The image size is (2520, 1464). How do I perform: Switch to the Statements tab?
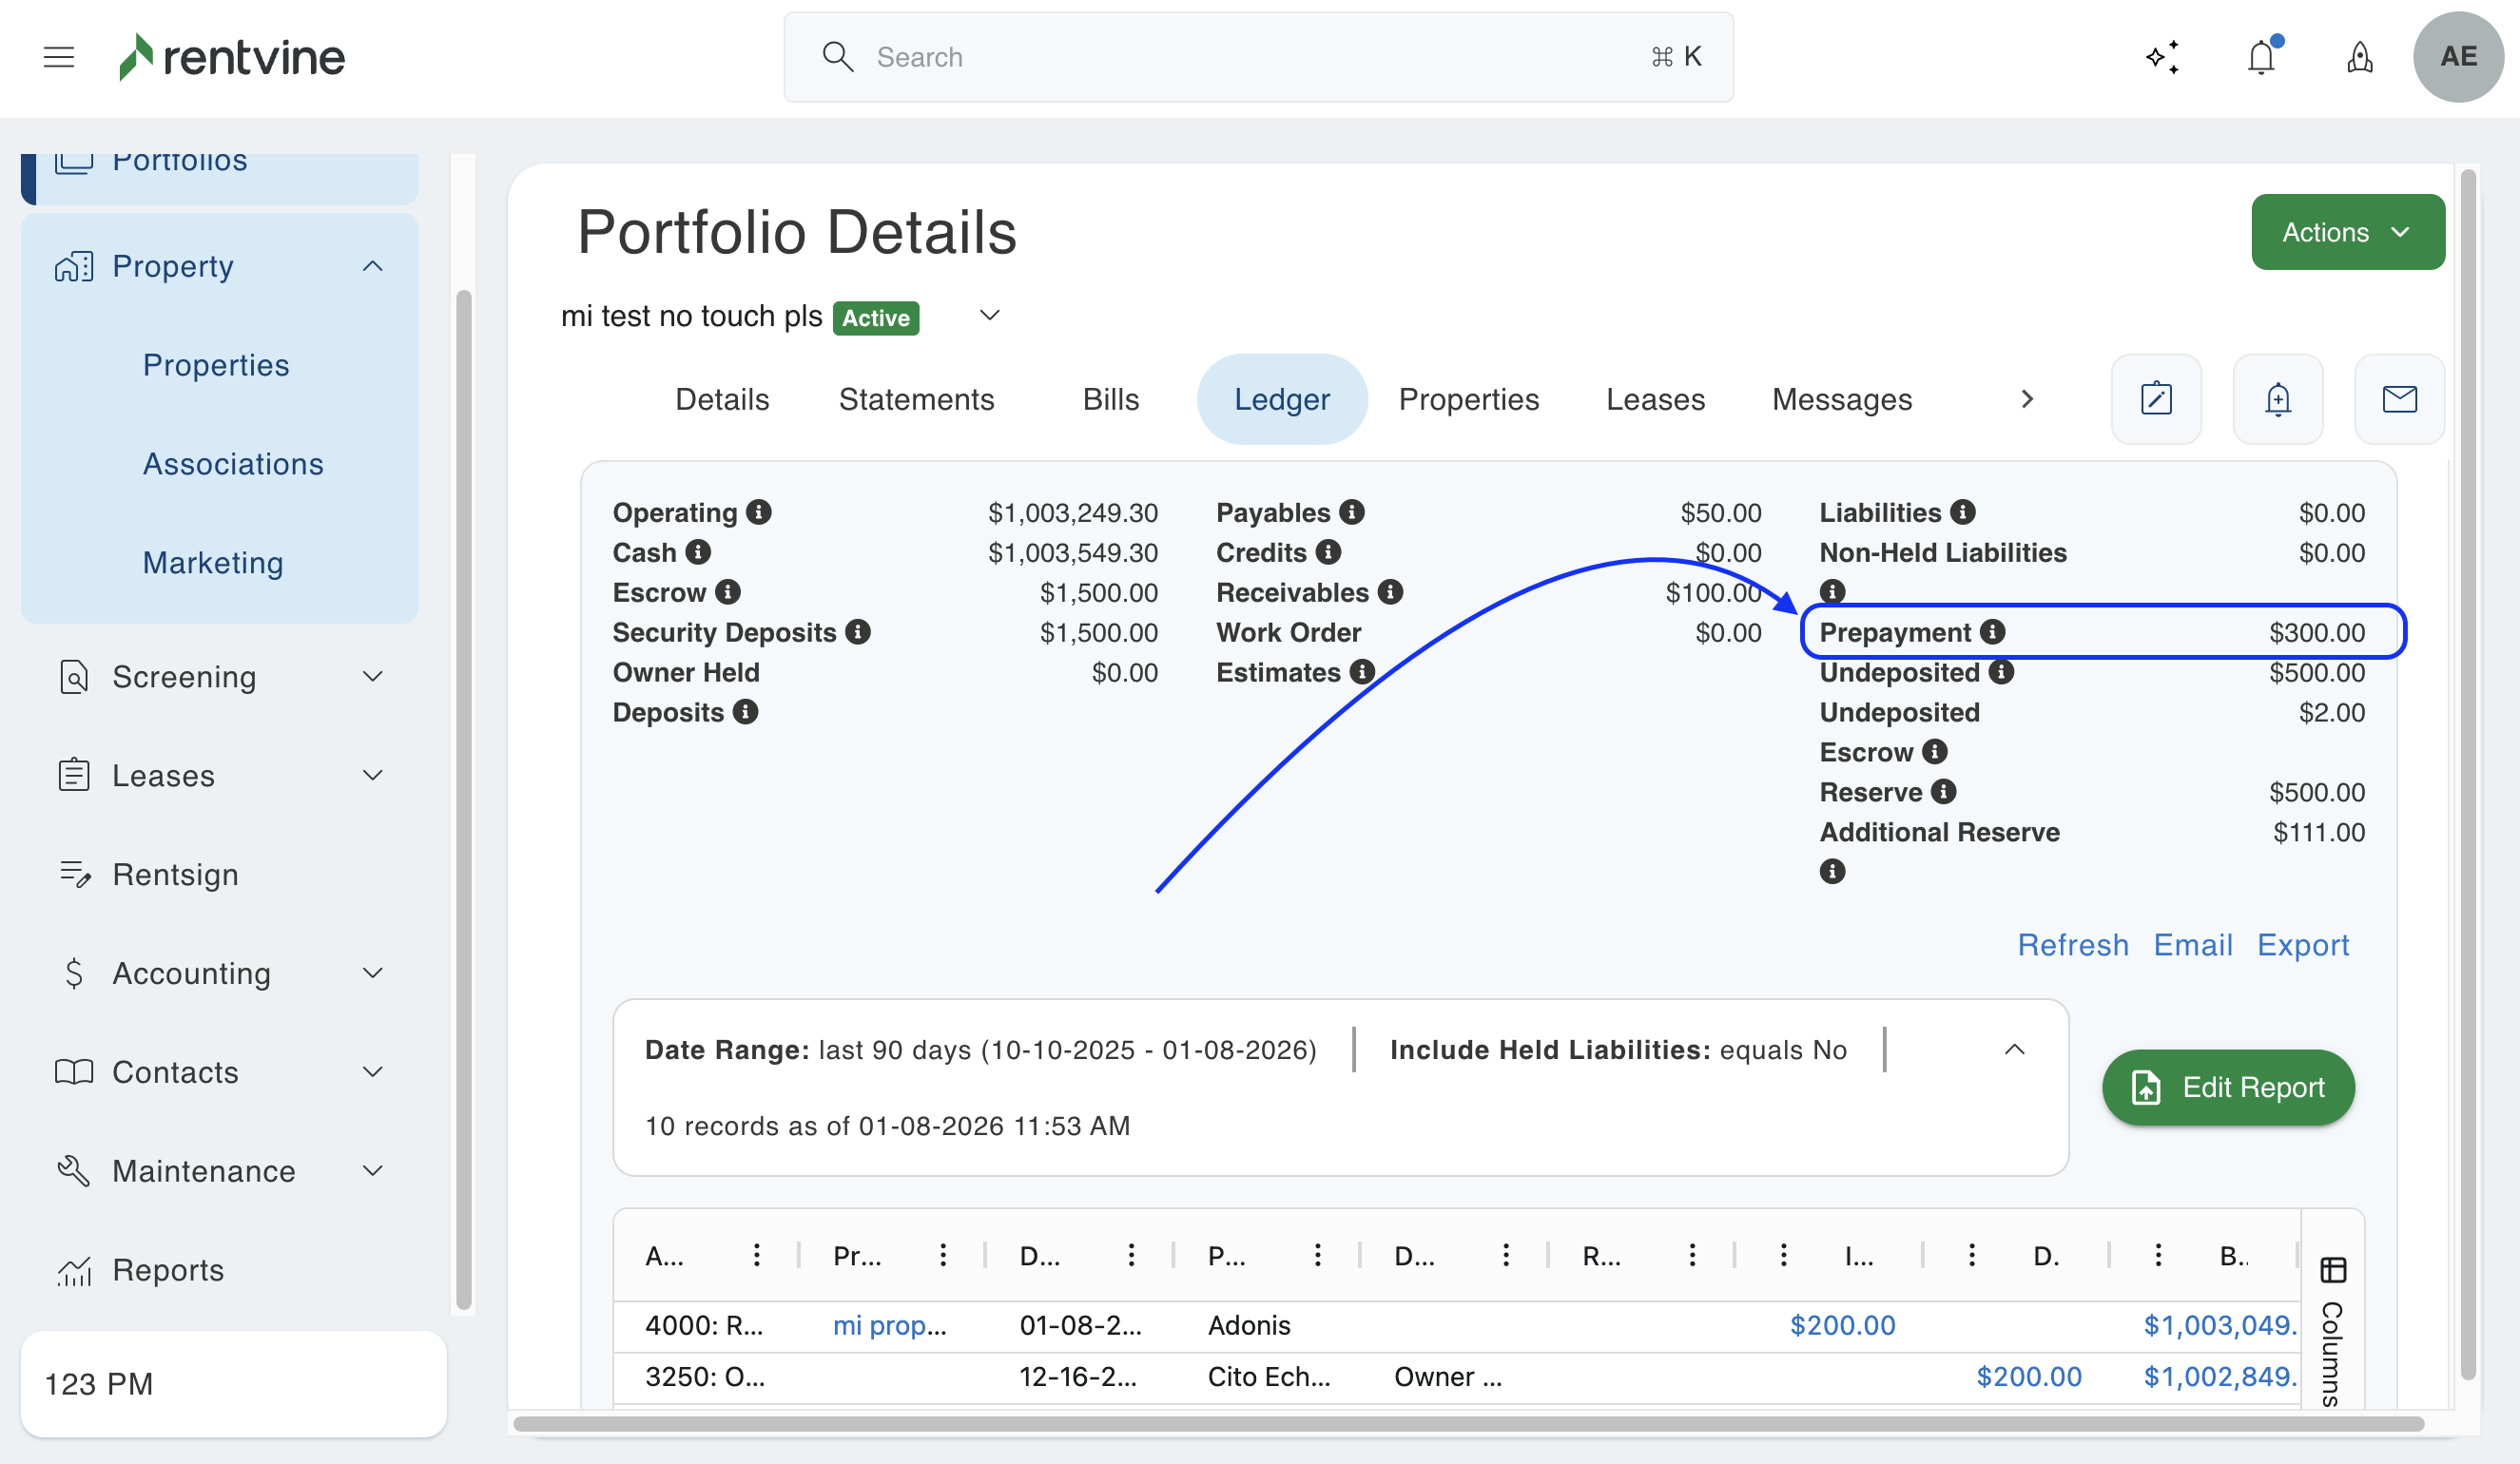pyautogui.click(x=916, y=399)
